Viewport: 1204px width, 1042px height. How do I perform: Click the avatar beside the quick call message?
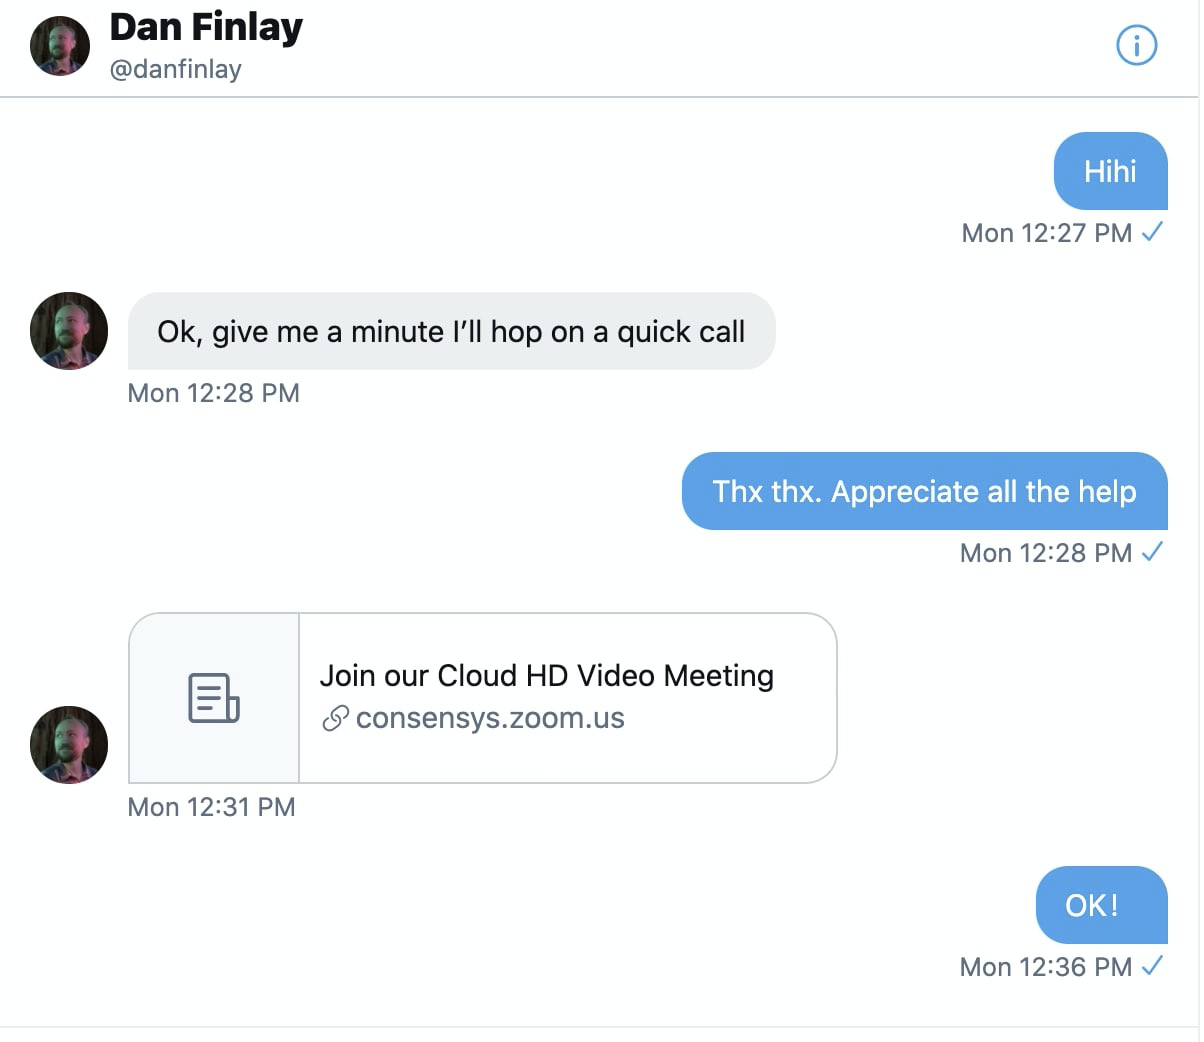click(69, 331)
